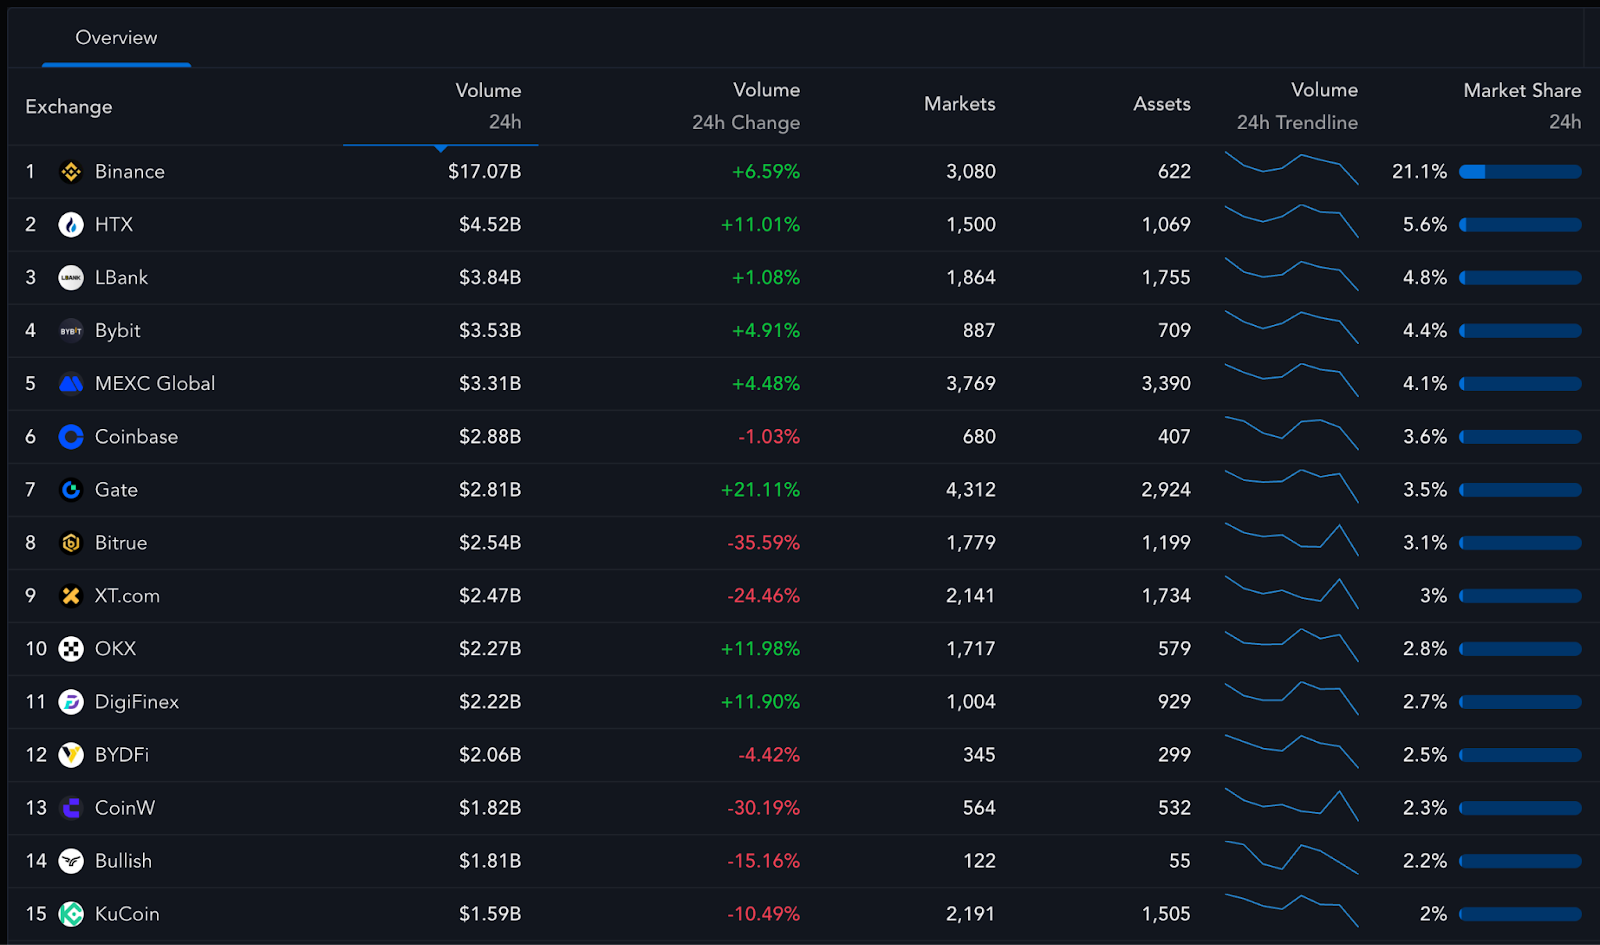
Task: Click the LBank logo icon
Action: (x=70, y=277)
